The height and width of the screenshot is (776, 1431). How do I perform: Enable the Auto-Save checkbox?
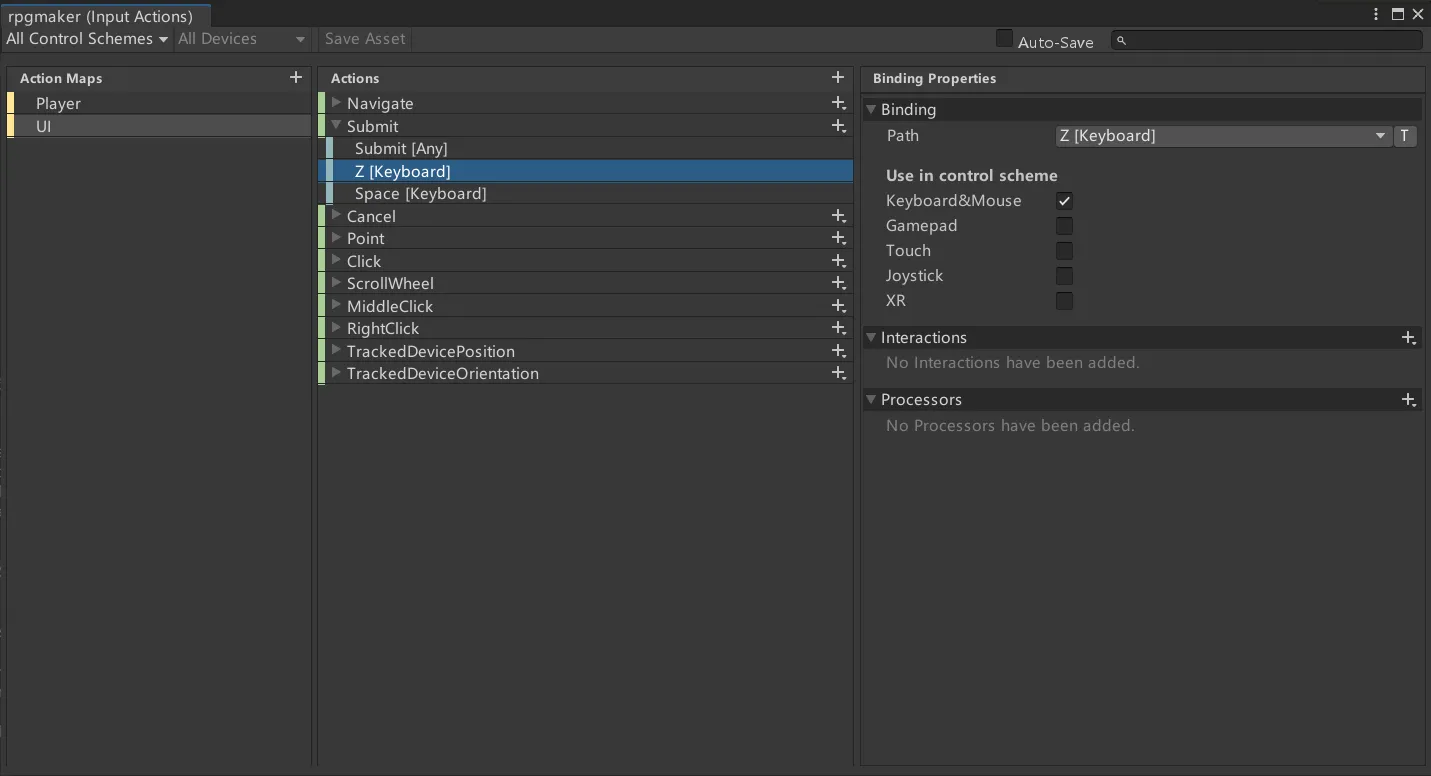(x=1004, y=39)
